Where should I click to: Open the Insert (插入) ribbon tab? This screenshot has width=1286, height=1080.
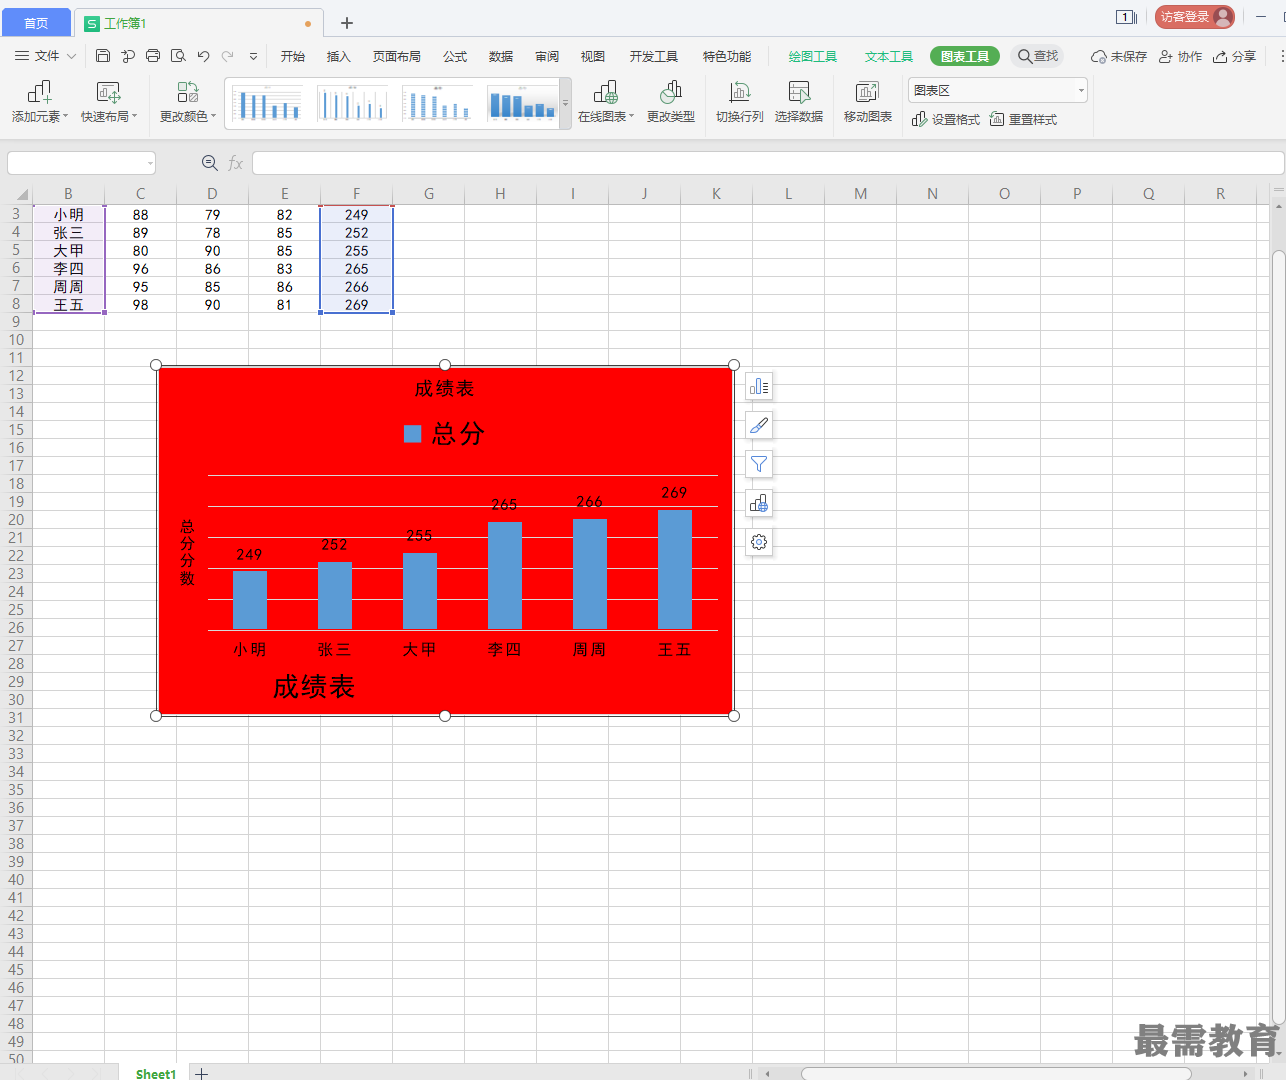click(x=339, y=56)
